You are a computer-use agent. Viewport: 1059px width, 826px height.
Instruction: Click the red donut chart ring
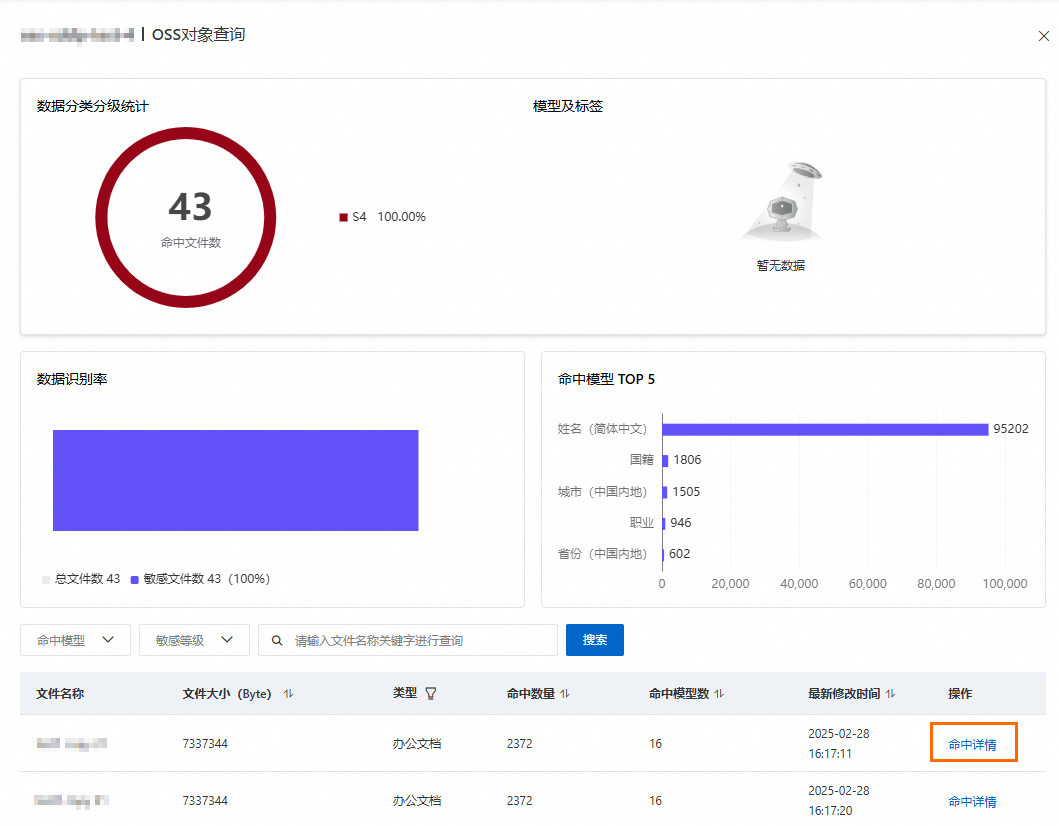(x=103, y=217)
